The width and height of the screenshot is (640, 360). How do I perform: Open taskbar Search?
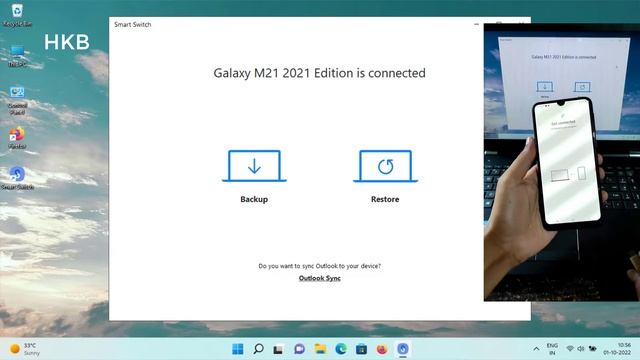click(x=258, y=349)
